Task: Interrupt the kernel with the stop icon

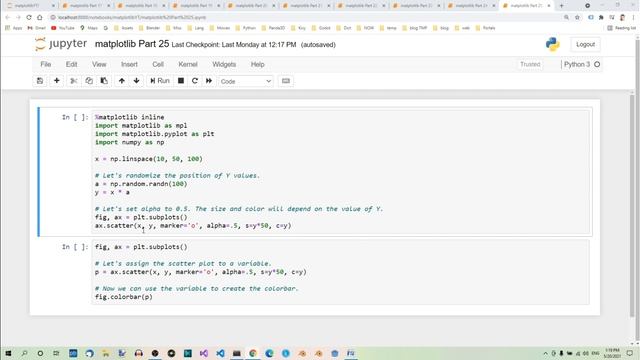Action: click(x=181, y=81)
